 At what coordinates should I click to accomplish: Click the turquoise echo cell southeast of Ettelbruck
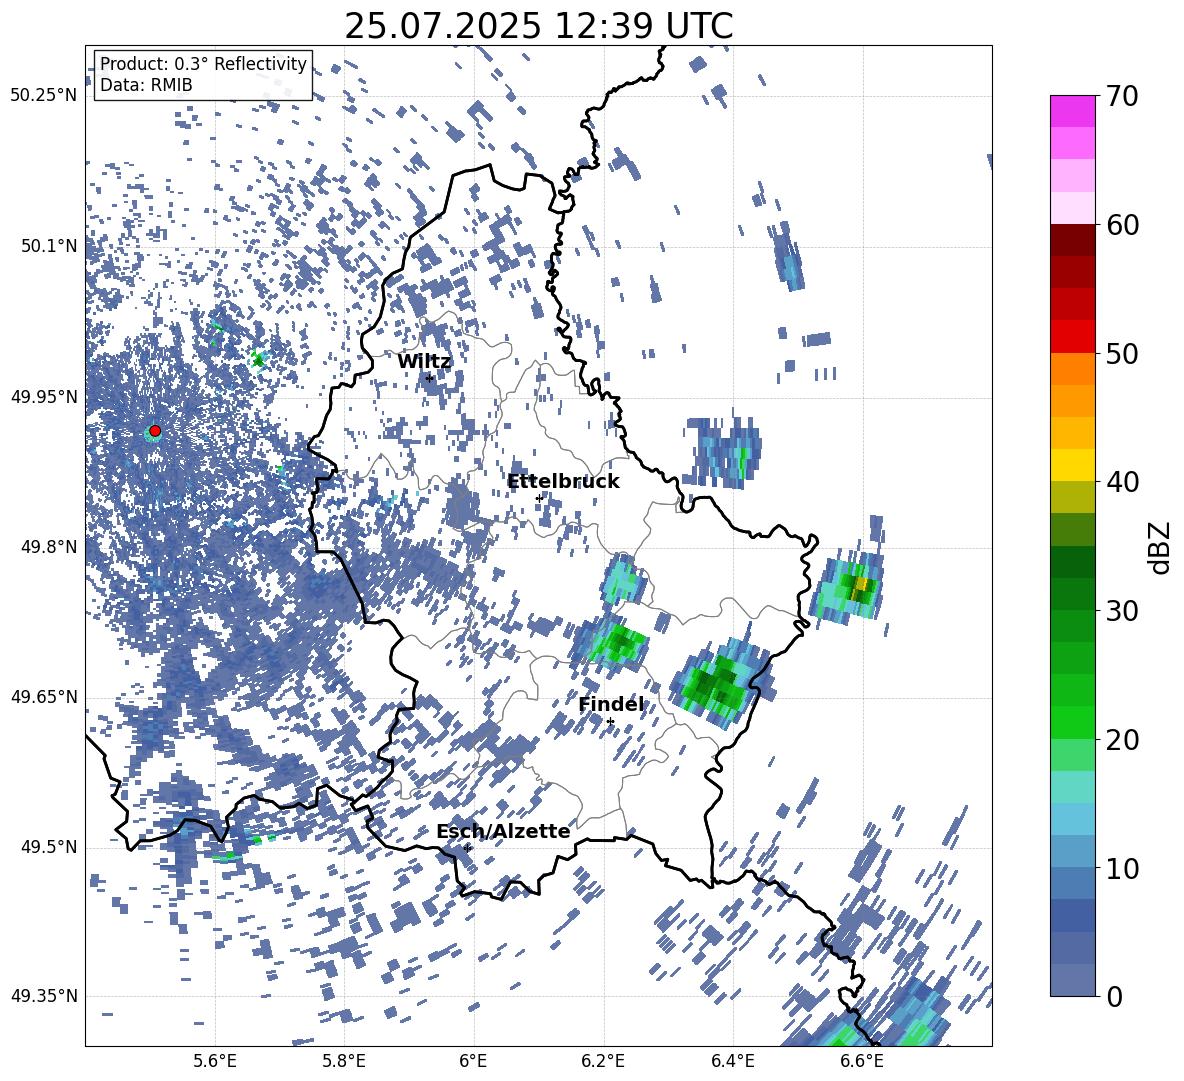click(x=624, y=581)
